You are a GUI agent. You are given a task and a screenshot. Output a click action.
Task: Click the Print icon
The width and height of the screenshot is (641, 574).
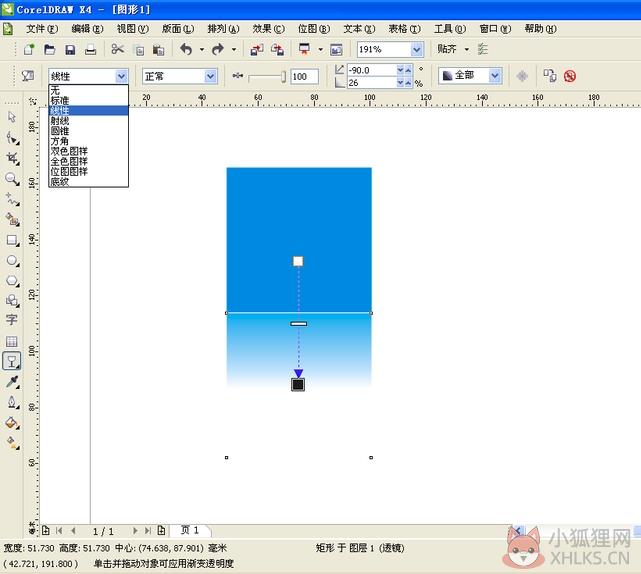tap(90, 49)
